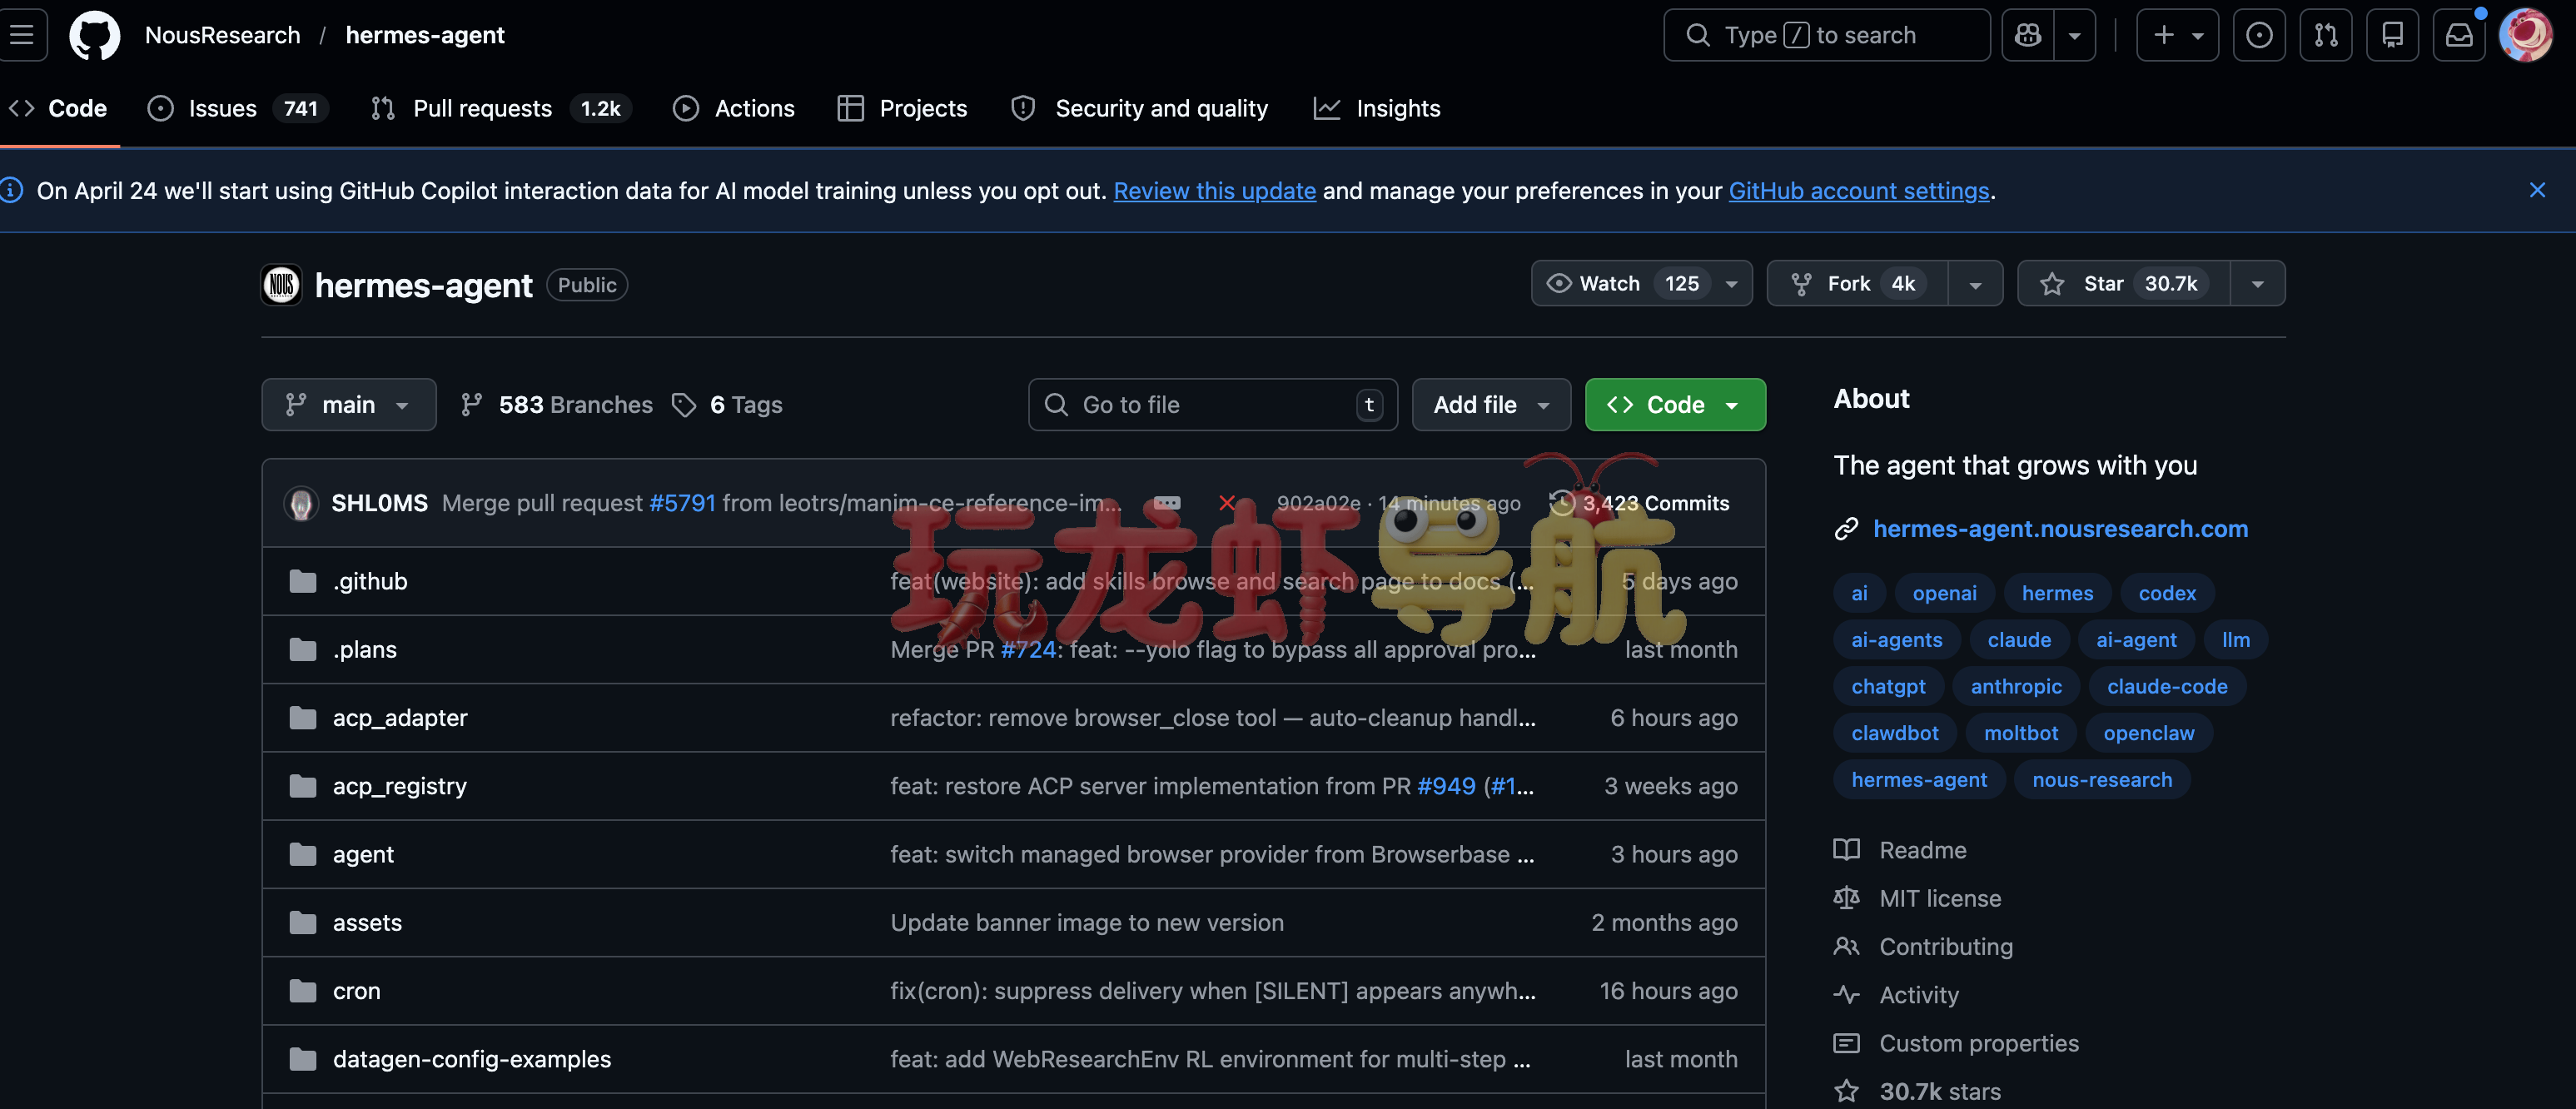Expand the fork options dropdown arrow
Image resolution: width=2576 pixels, height=1109 pixels.
point(1975,284)
